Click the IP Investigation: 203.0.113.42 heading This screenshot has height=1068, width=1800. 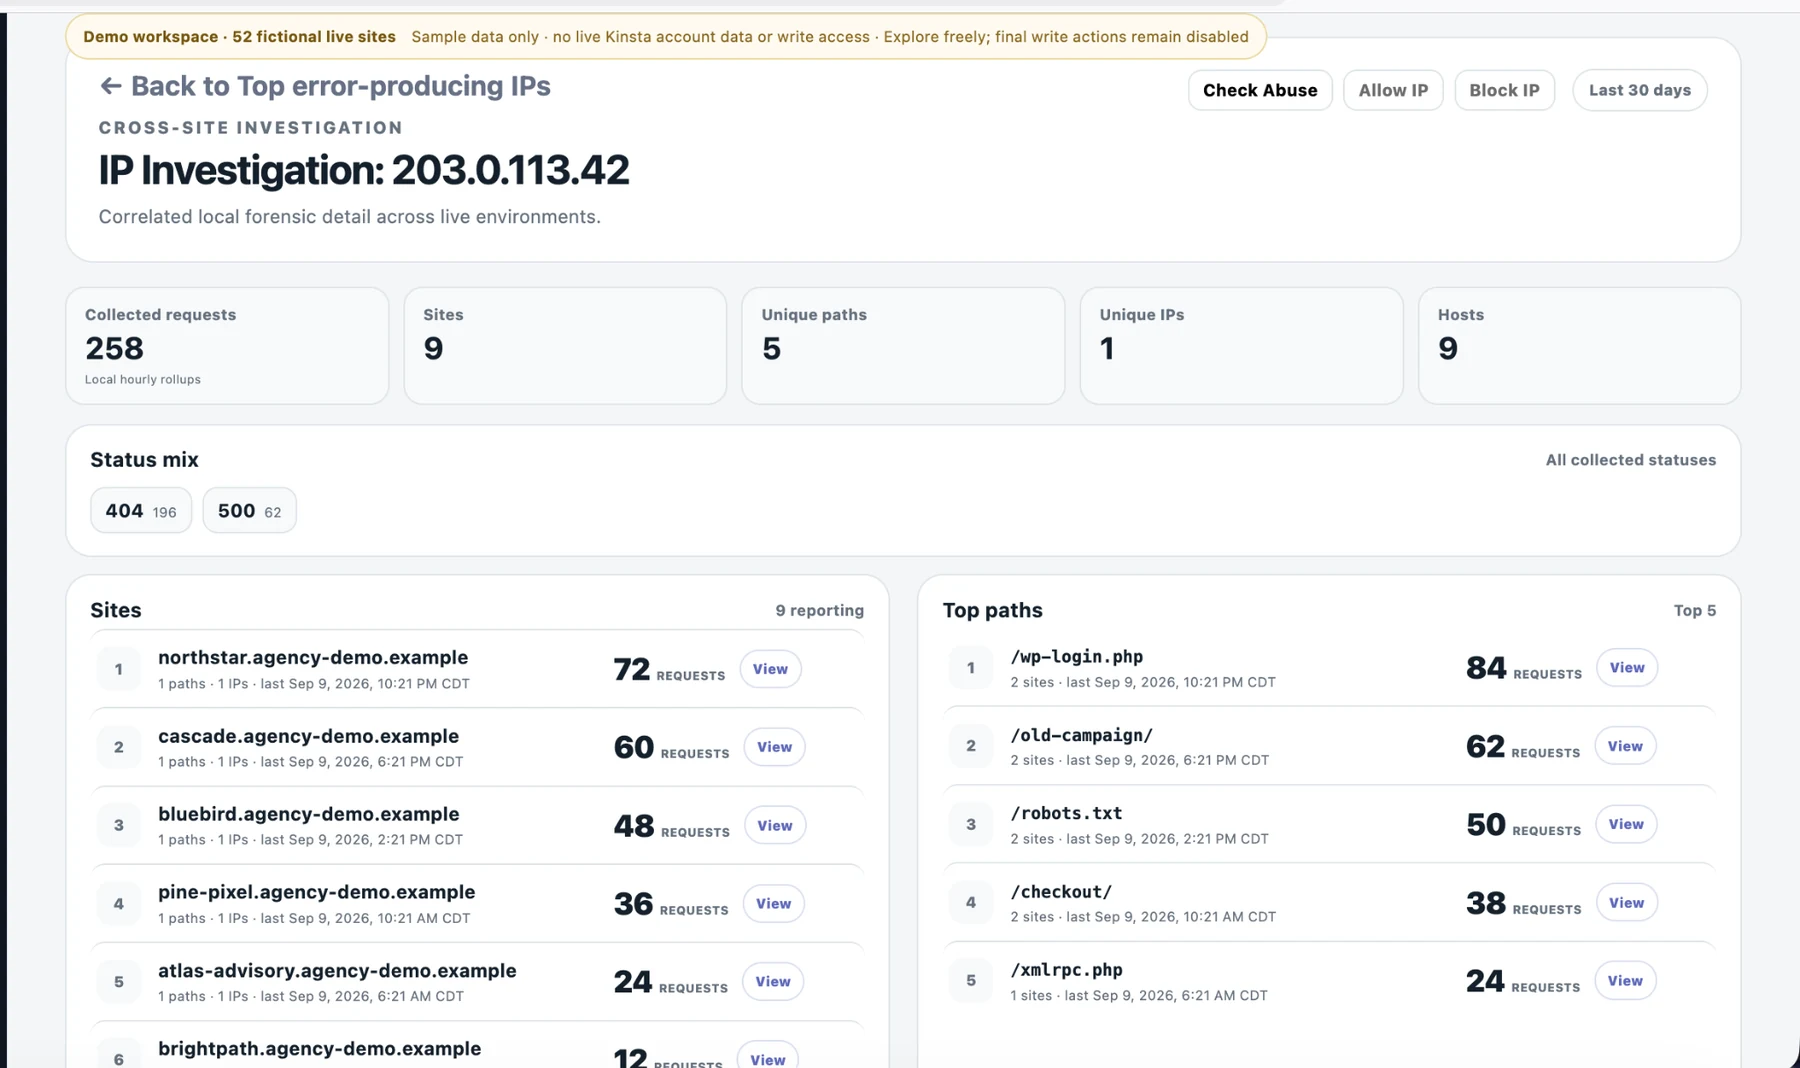pos(363,170)
